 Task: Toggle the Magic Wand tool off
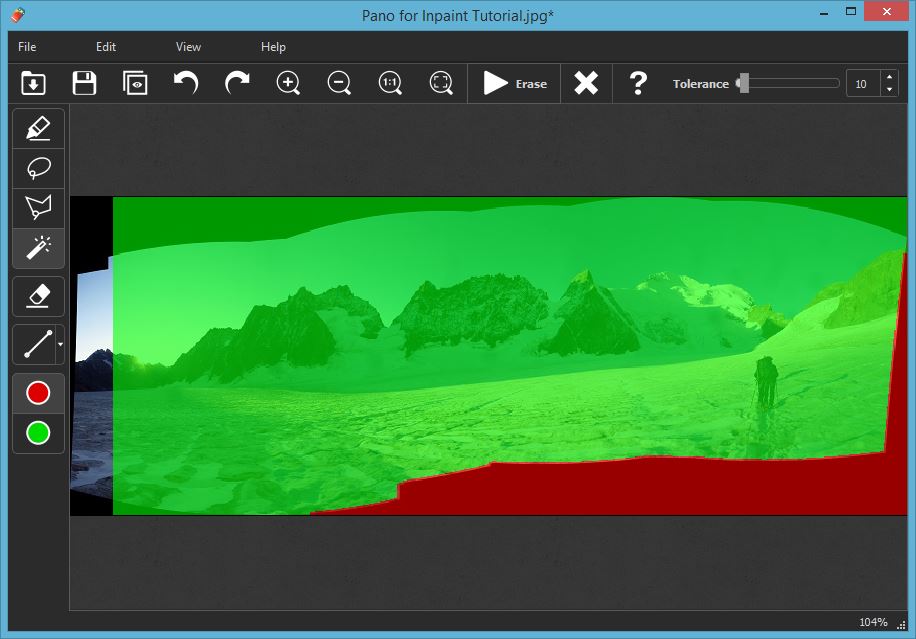37,248
